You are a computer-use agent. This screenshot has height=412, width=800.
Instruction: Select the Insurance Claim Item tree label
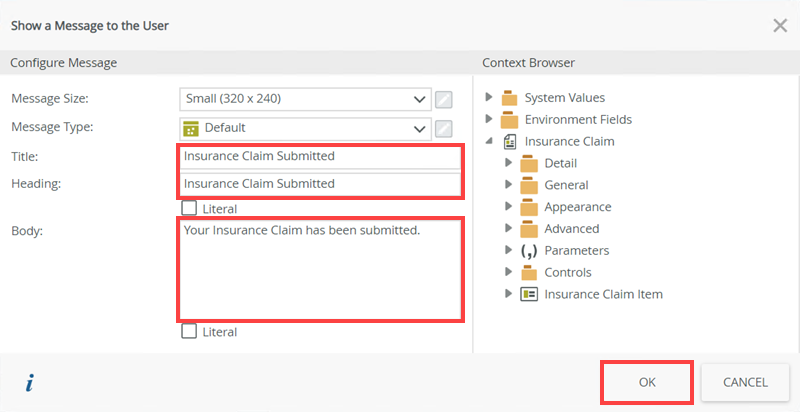tap(603, 294)
